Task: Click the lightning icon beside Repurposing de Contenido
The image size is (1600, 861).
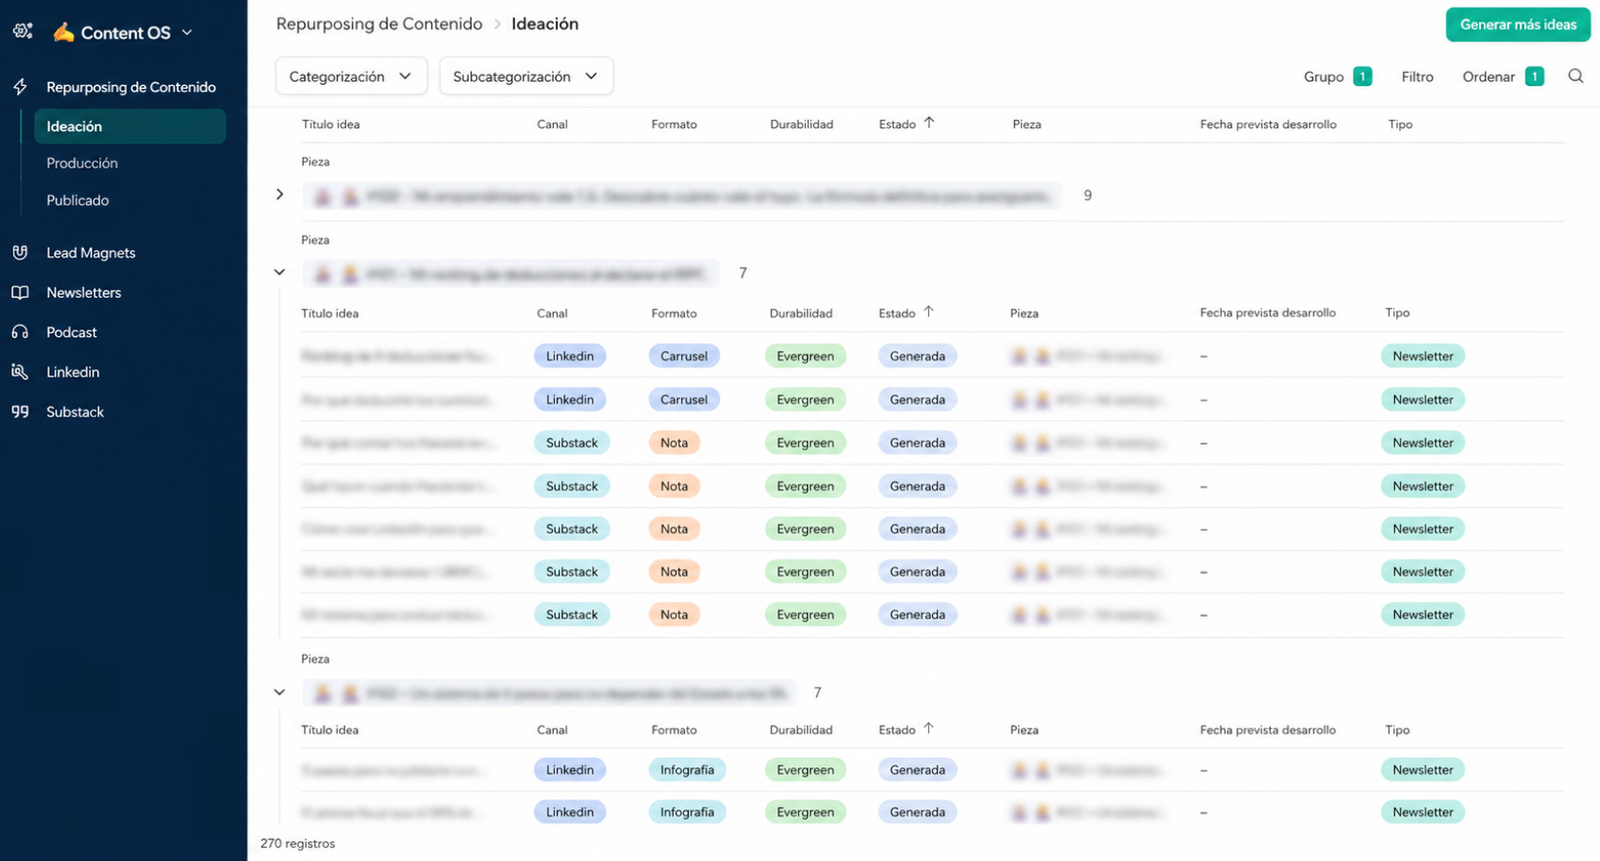Action: tap(20, 87)
